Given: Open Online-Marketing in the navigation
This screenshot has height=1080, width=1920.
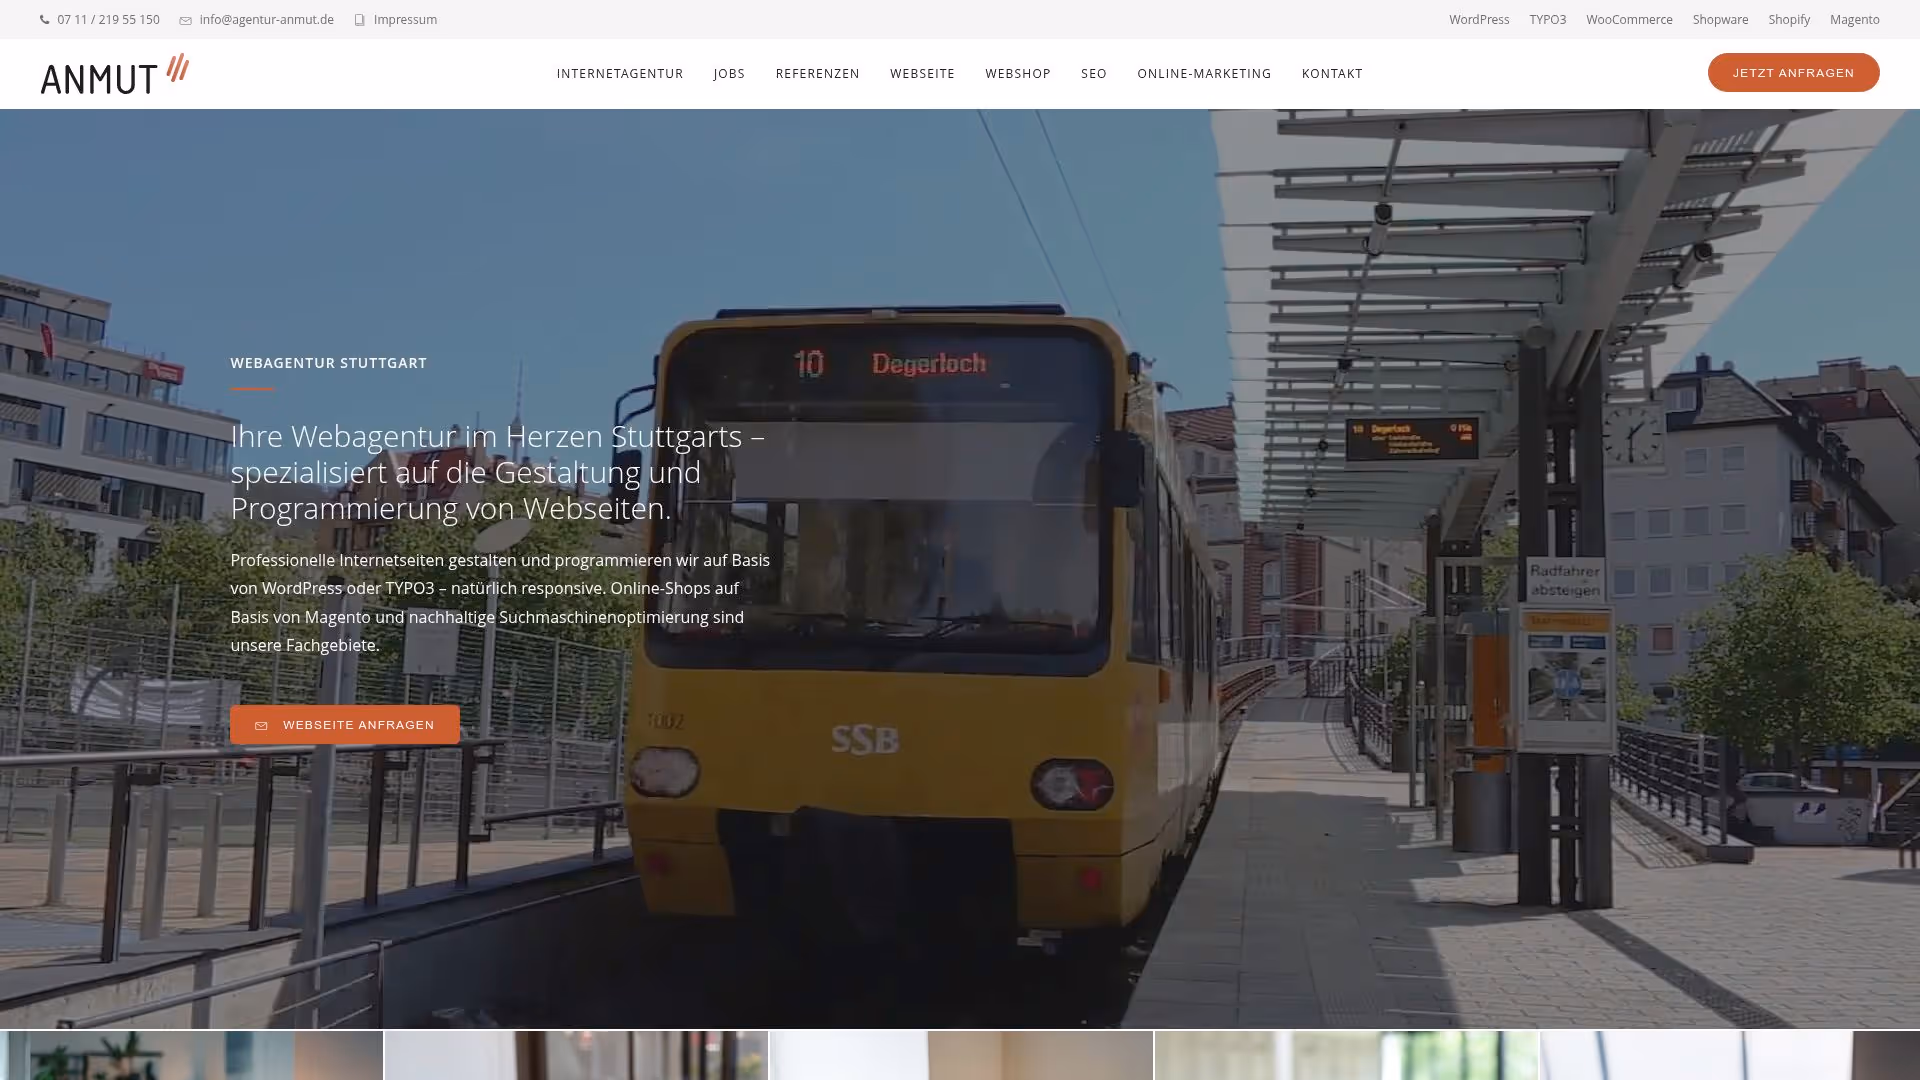Looking at the screenshot, I should (1204, 74).
